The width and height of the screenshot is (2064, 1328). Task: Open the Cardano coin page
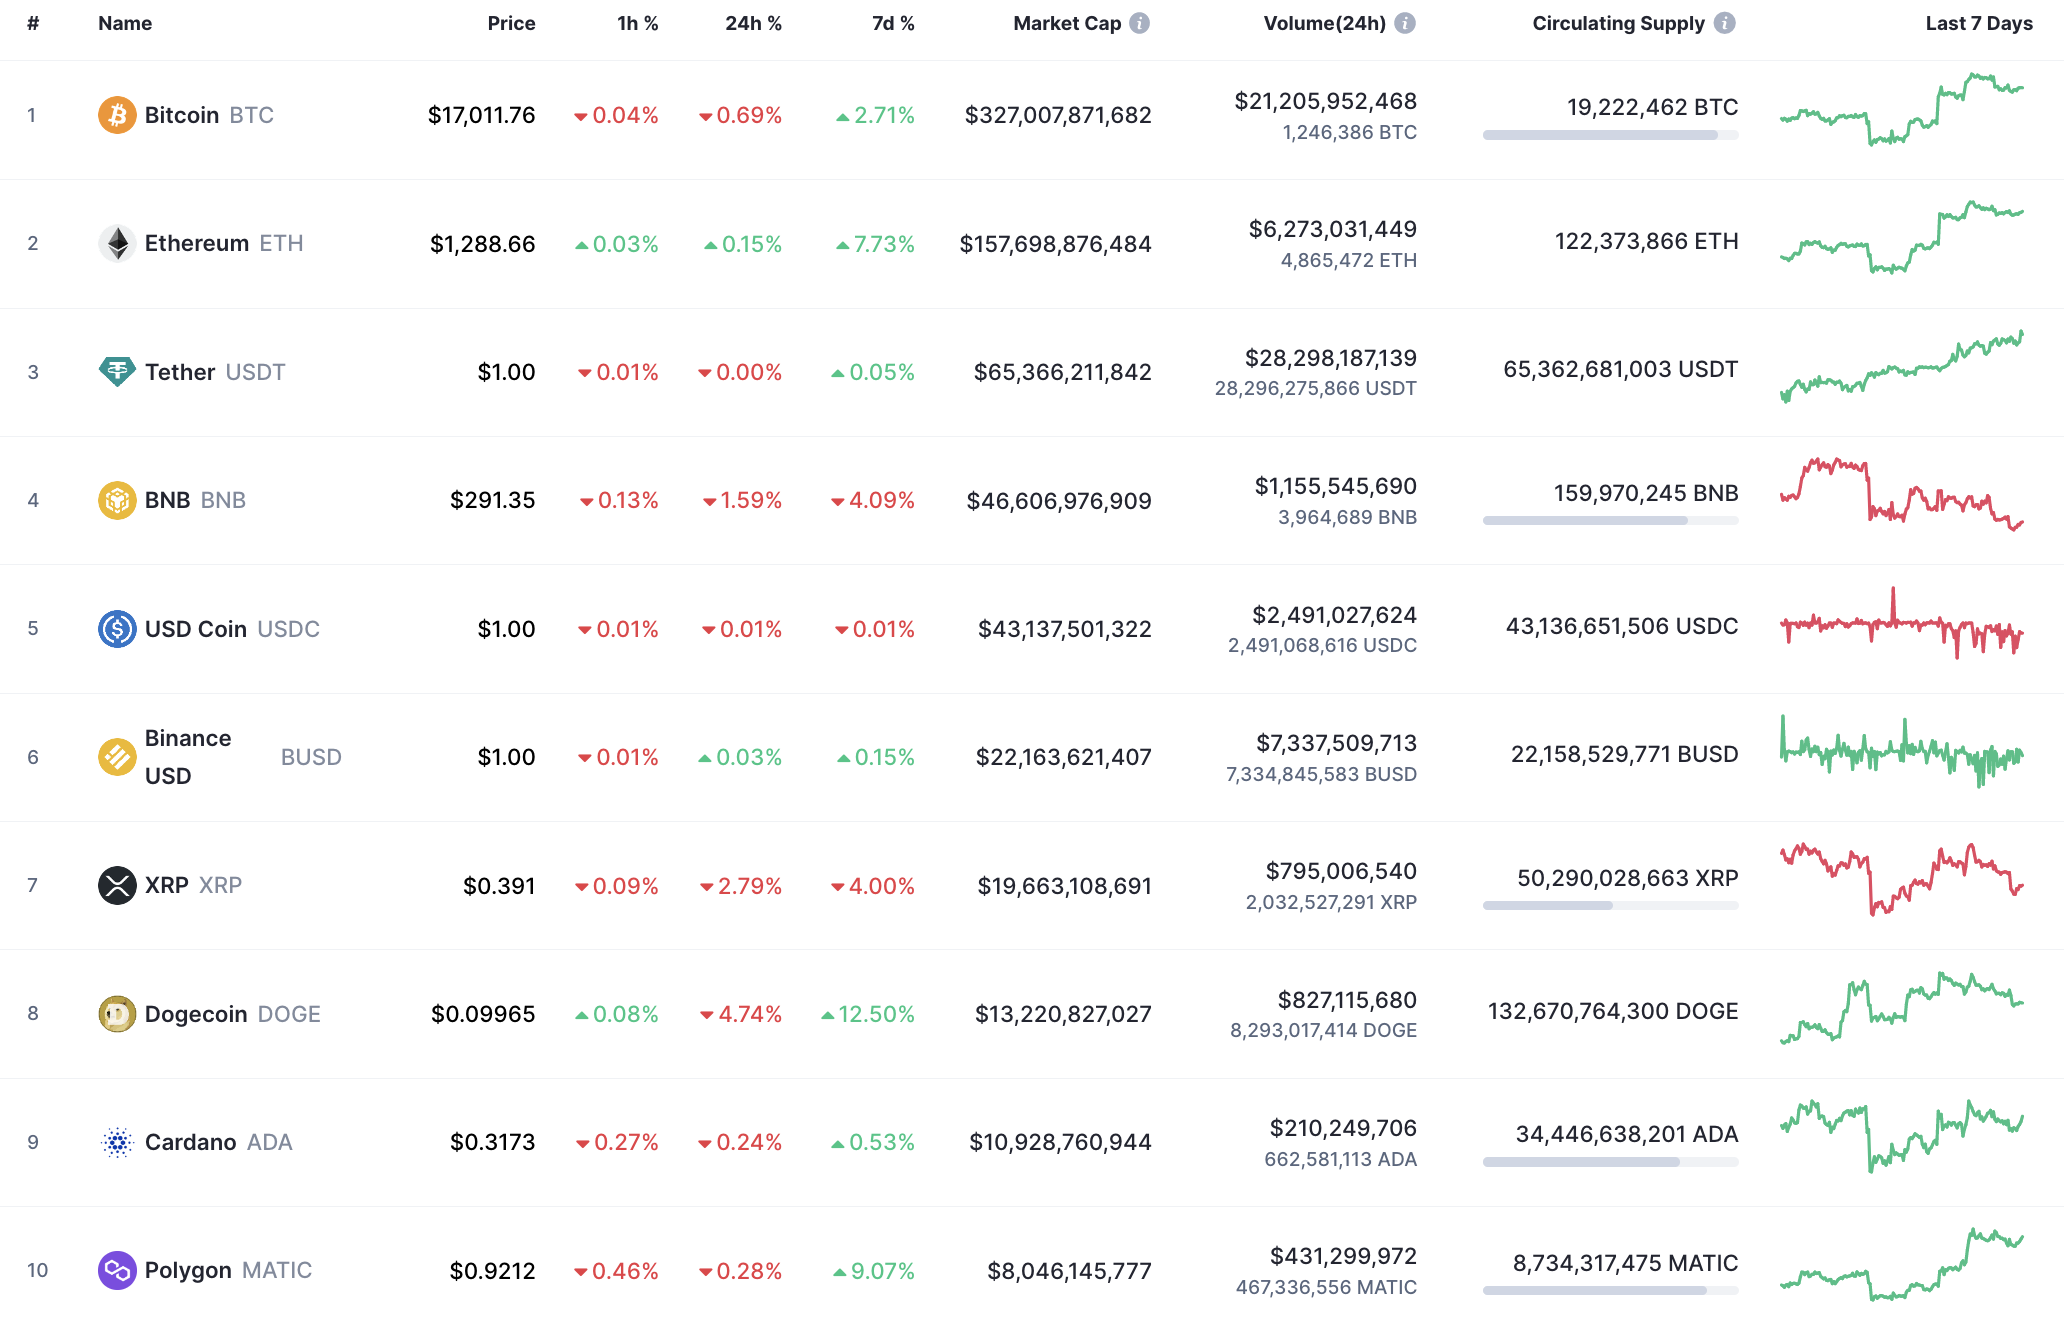tap(190, 1141)
